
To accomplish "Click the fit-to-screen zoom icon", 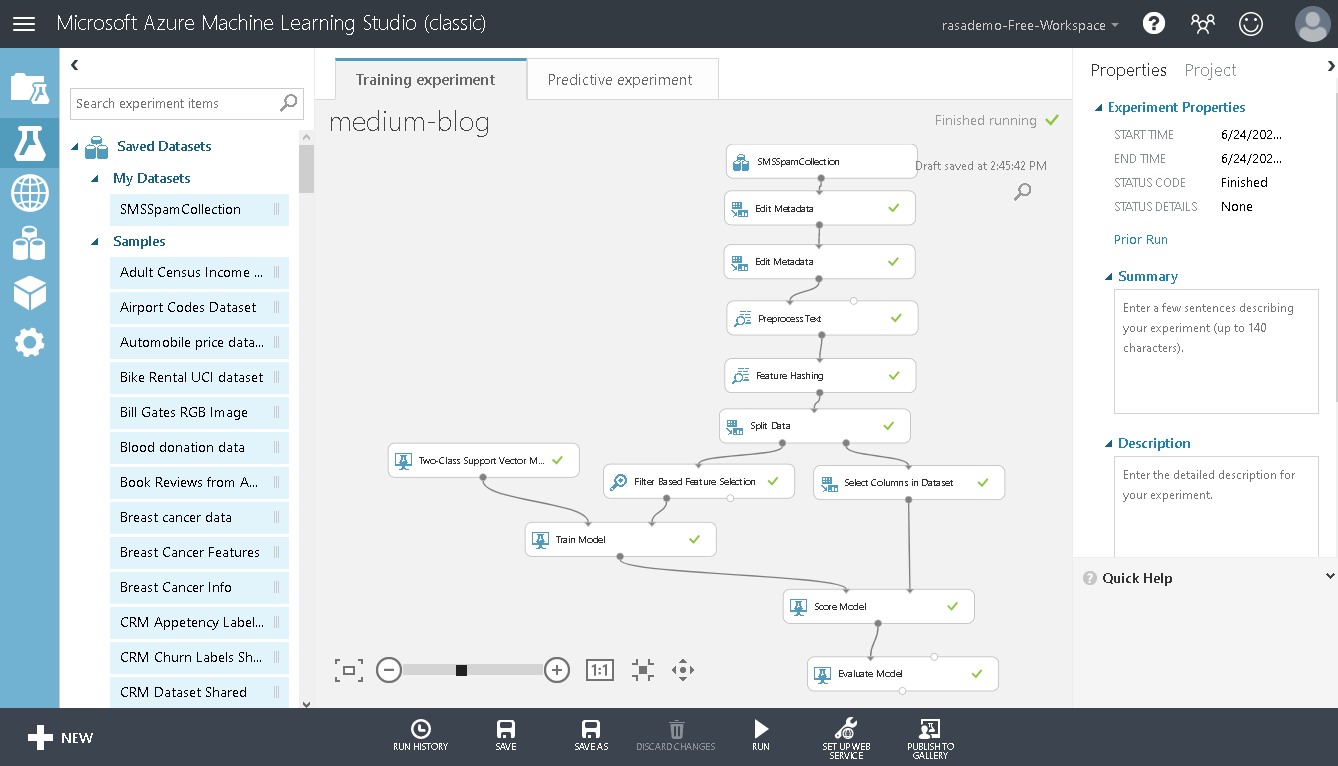I will 348,670.
